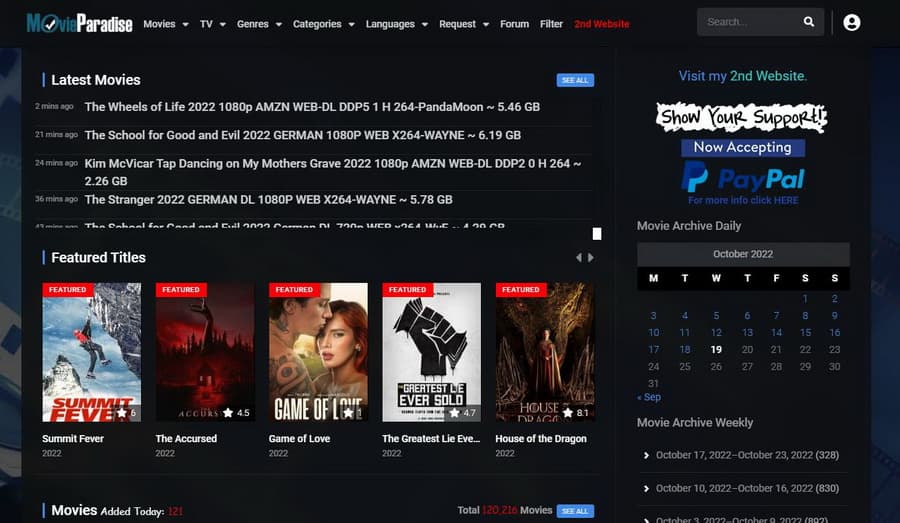Select October 19 in the calendar
The image size is (900, 523).
pyautogui.click(x=716, y=350)
